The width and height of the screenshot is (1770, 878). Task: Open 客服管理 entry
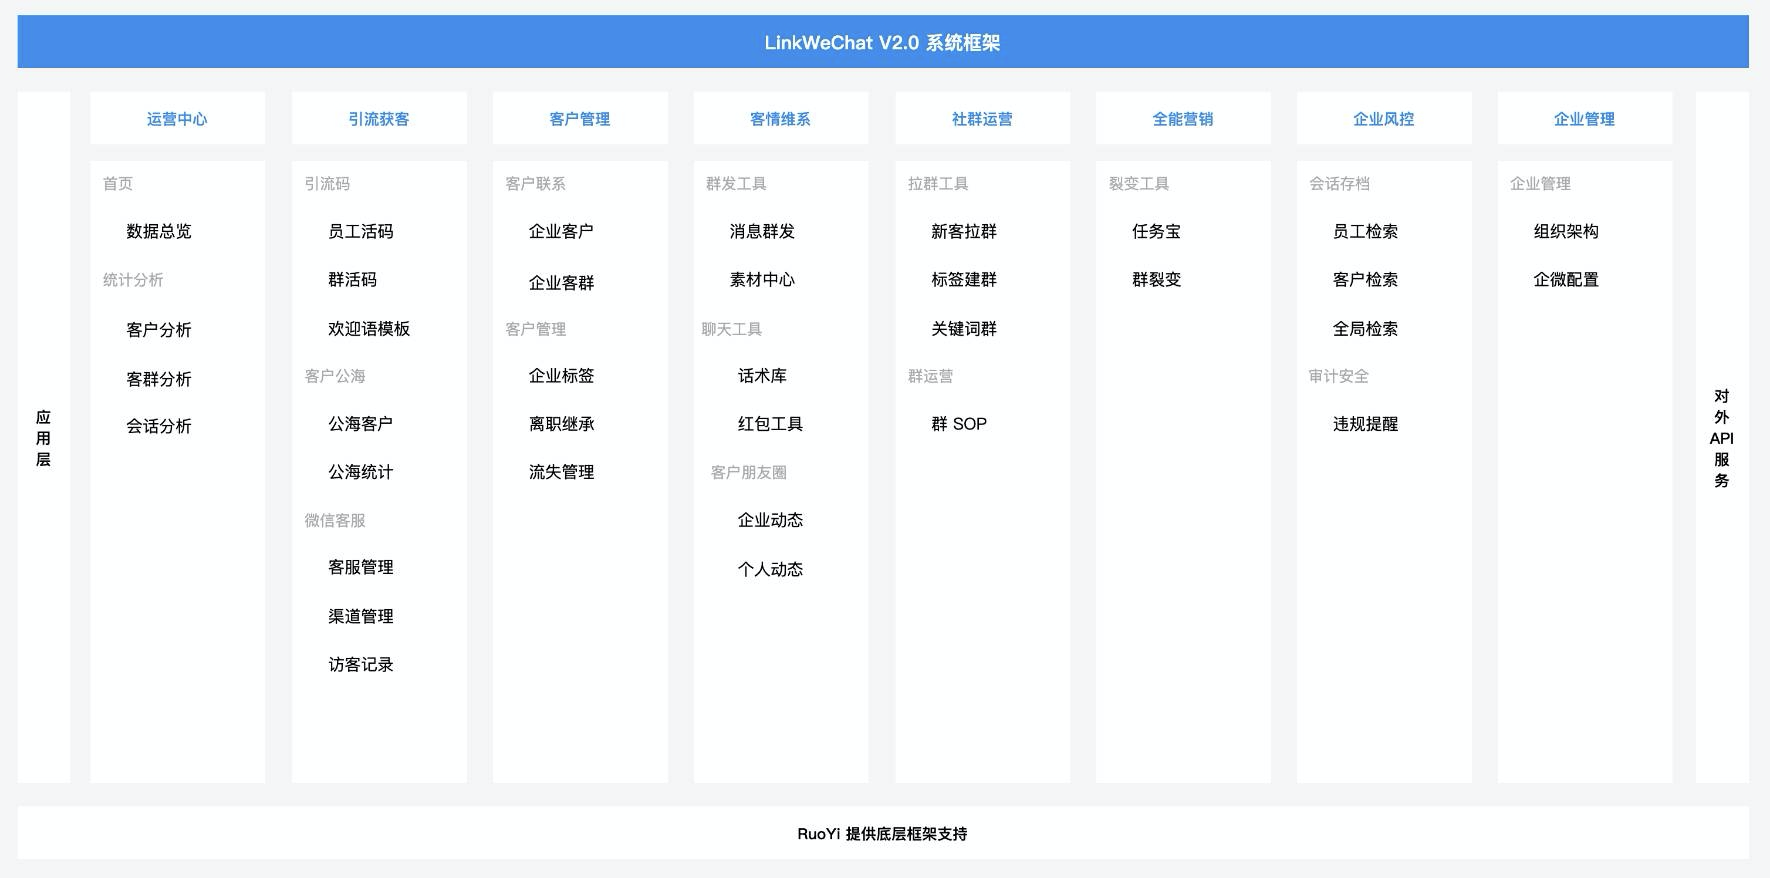click(x=361, y=567)
